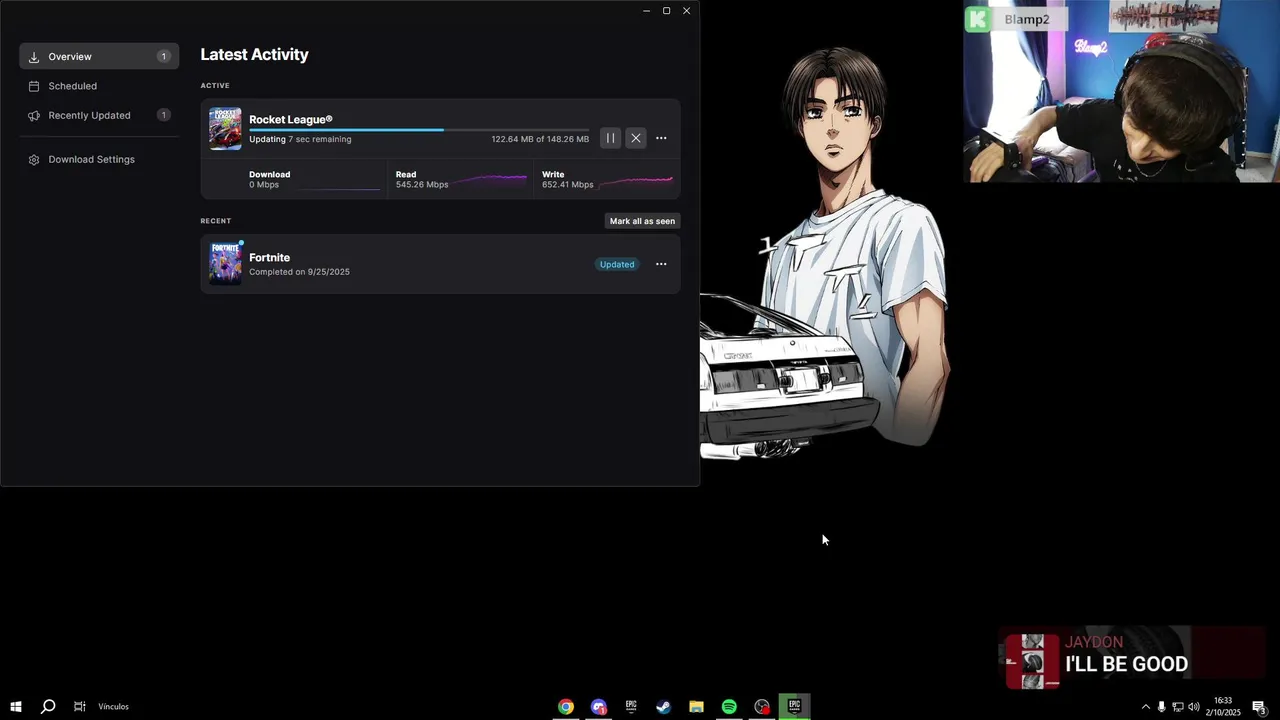1280x720 pixels.
Task: Close the Epic downloads window
Action: click(x=686, y=11)
